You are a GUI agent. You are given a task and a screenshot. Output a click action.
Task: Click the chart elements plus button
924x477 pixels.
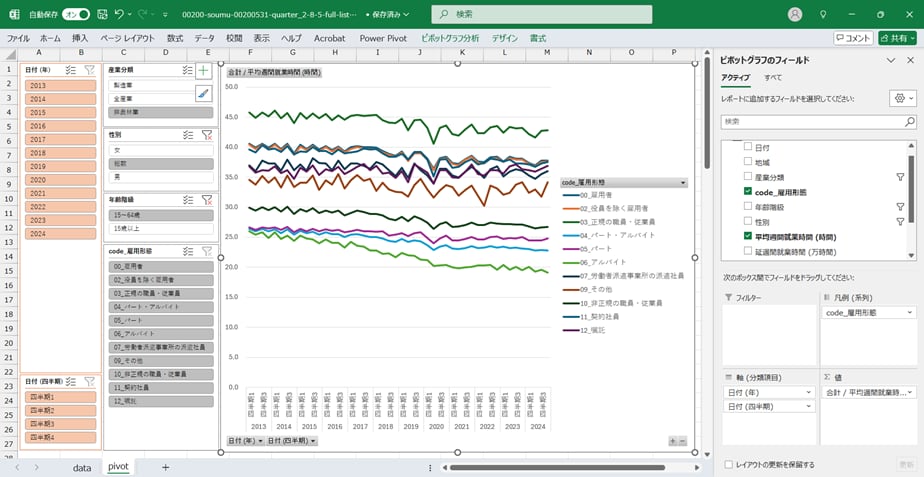[204, 71]
